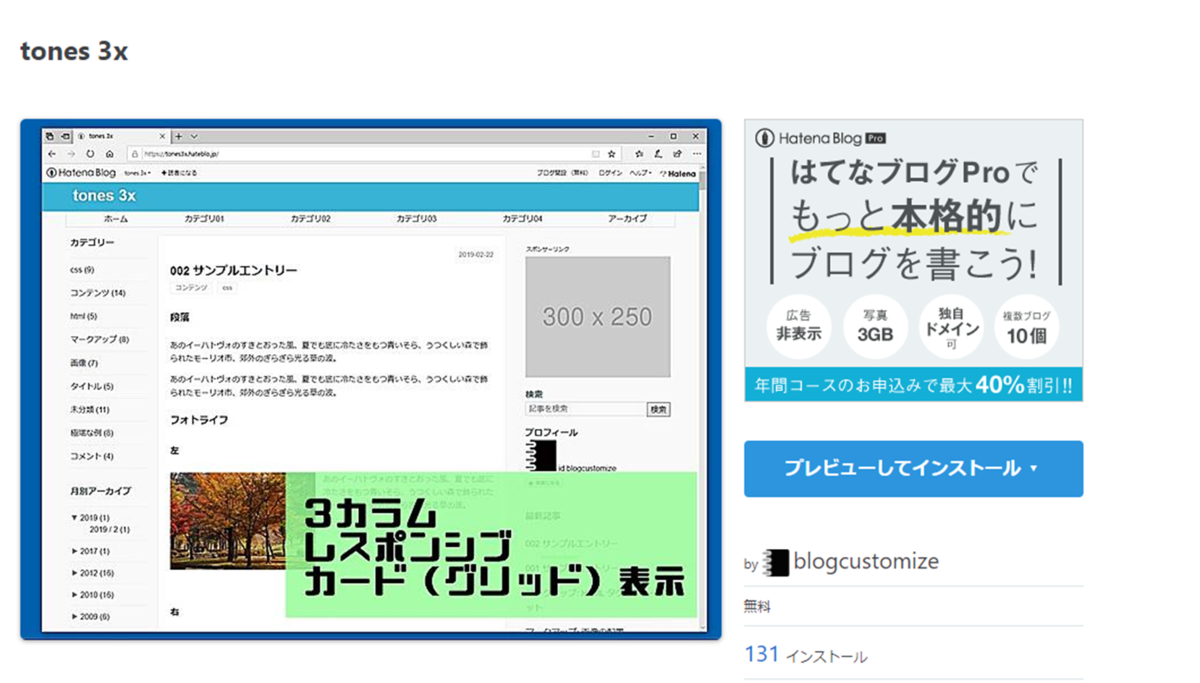The height and width of the screenshot is (683, 1200).
Task: Select the "131 インストール" count text
Action: 805,655
